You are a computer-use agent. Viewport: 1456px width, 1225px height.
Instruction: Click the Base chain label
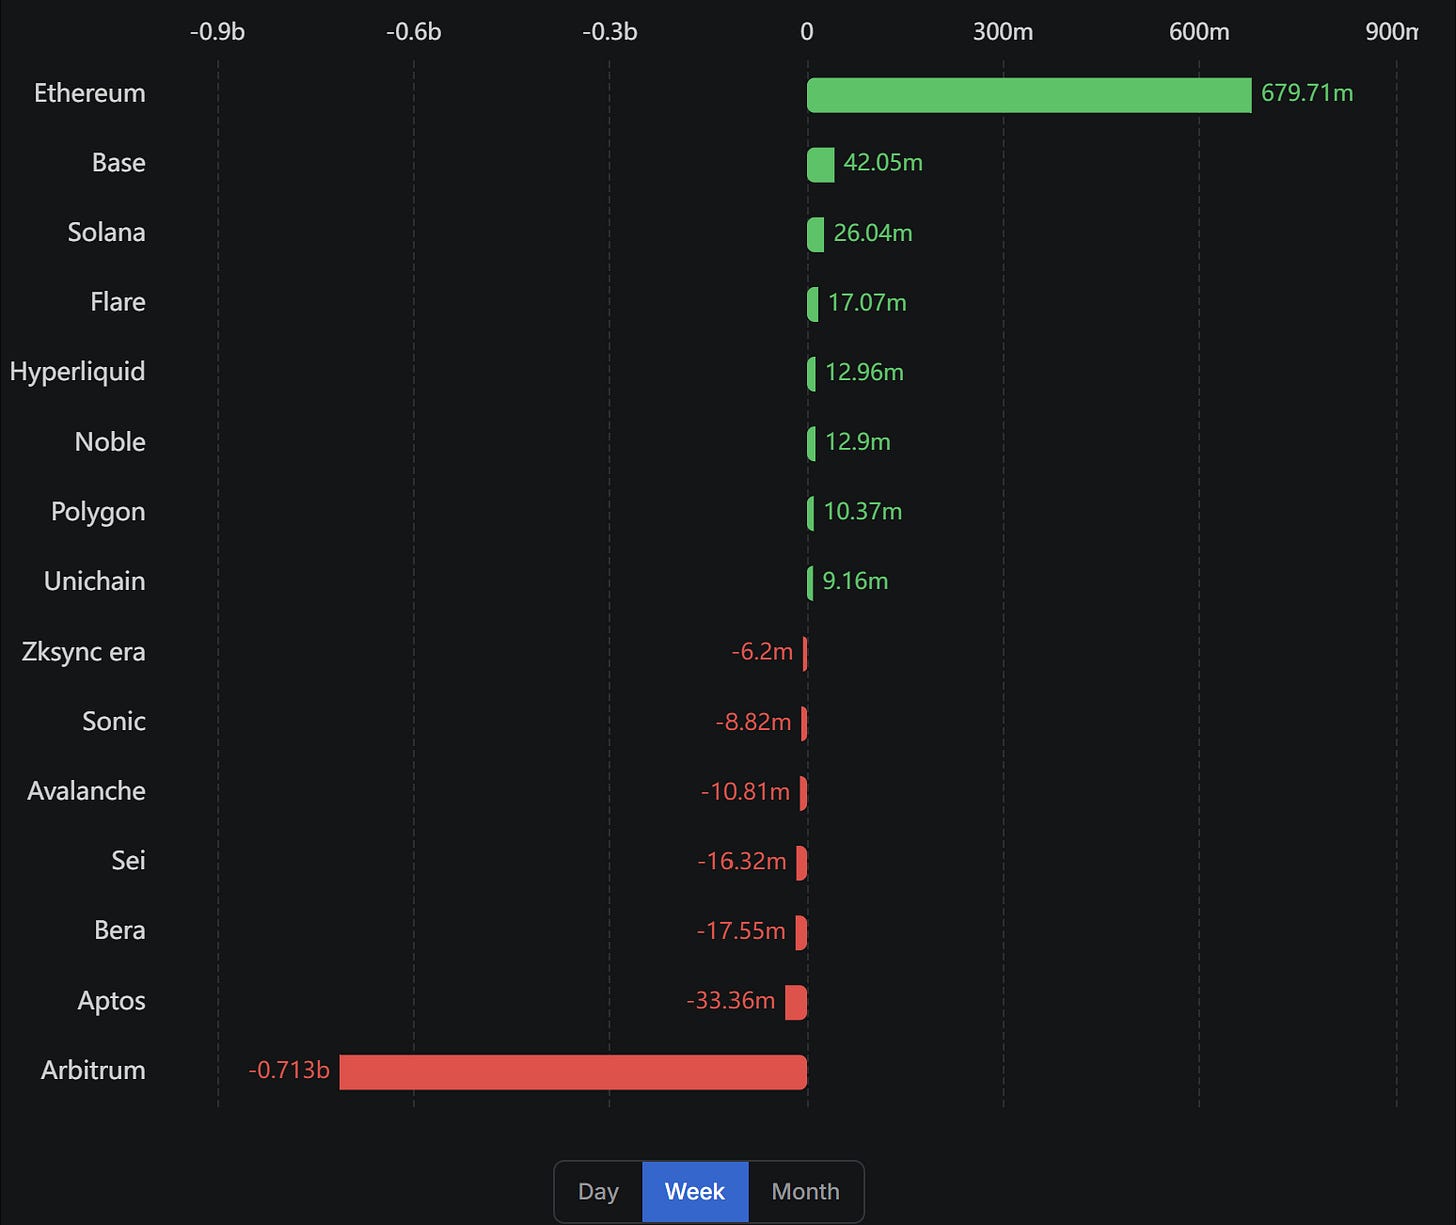[x=119, y=163]
